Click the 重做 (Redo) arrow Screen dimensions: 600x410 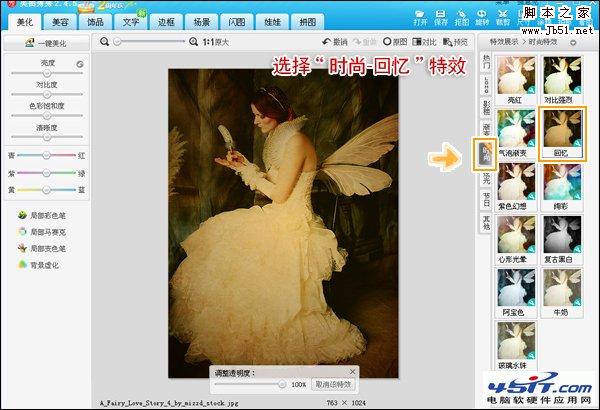364,42
